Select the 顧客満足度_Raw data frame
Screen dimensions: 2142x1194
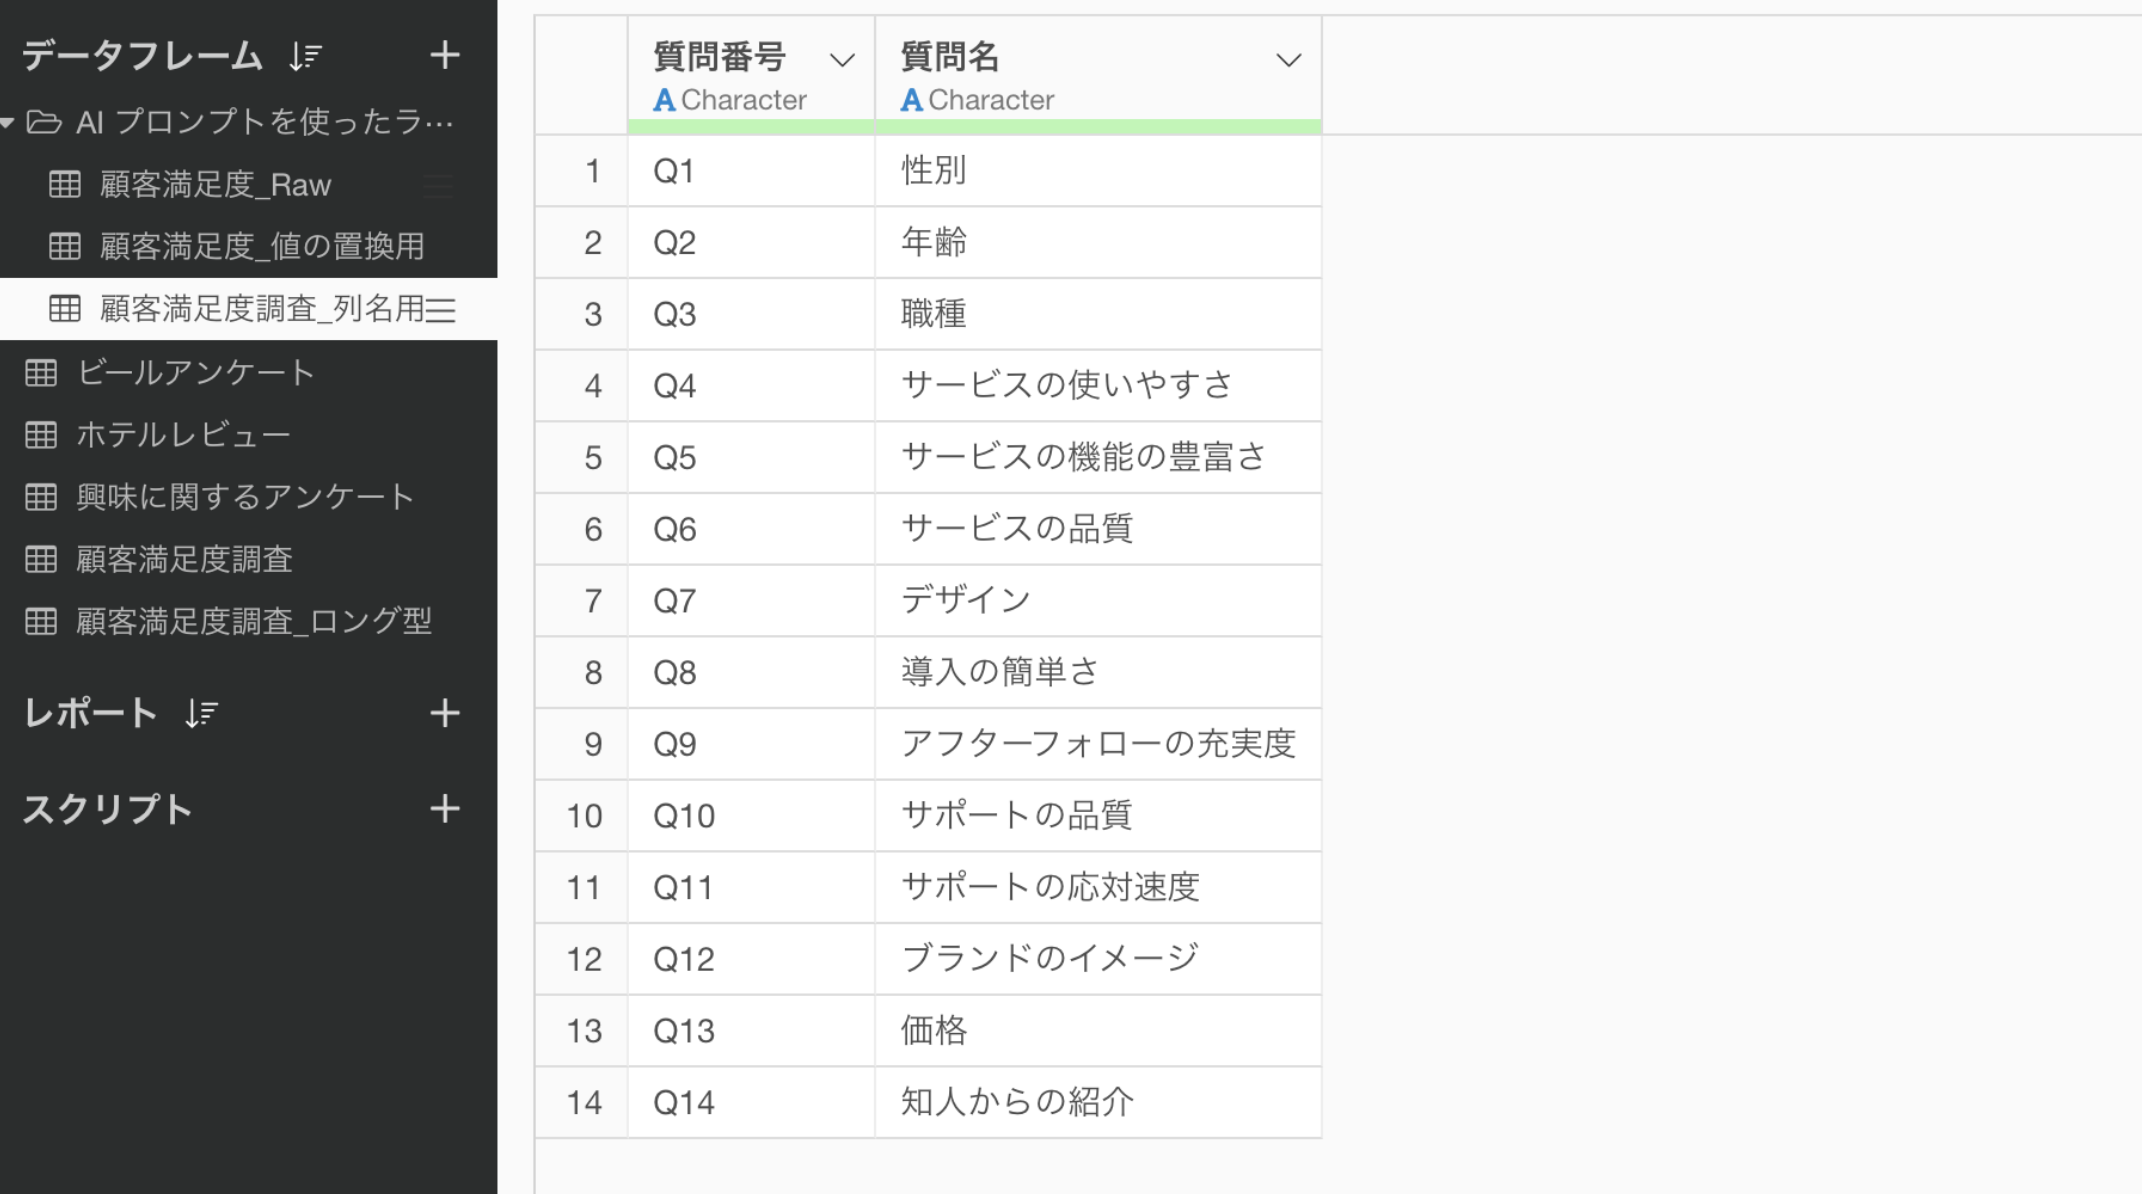[x=215, y=185]
